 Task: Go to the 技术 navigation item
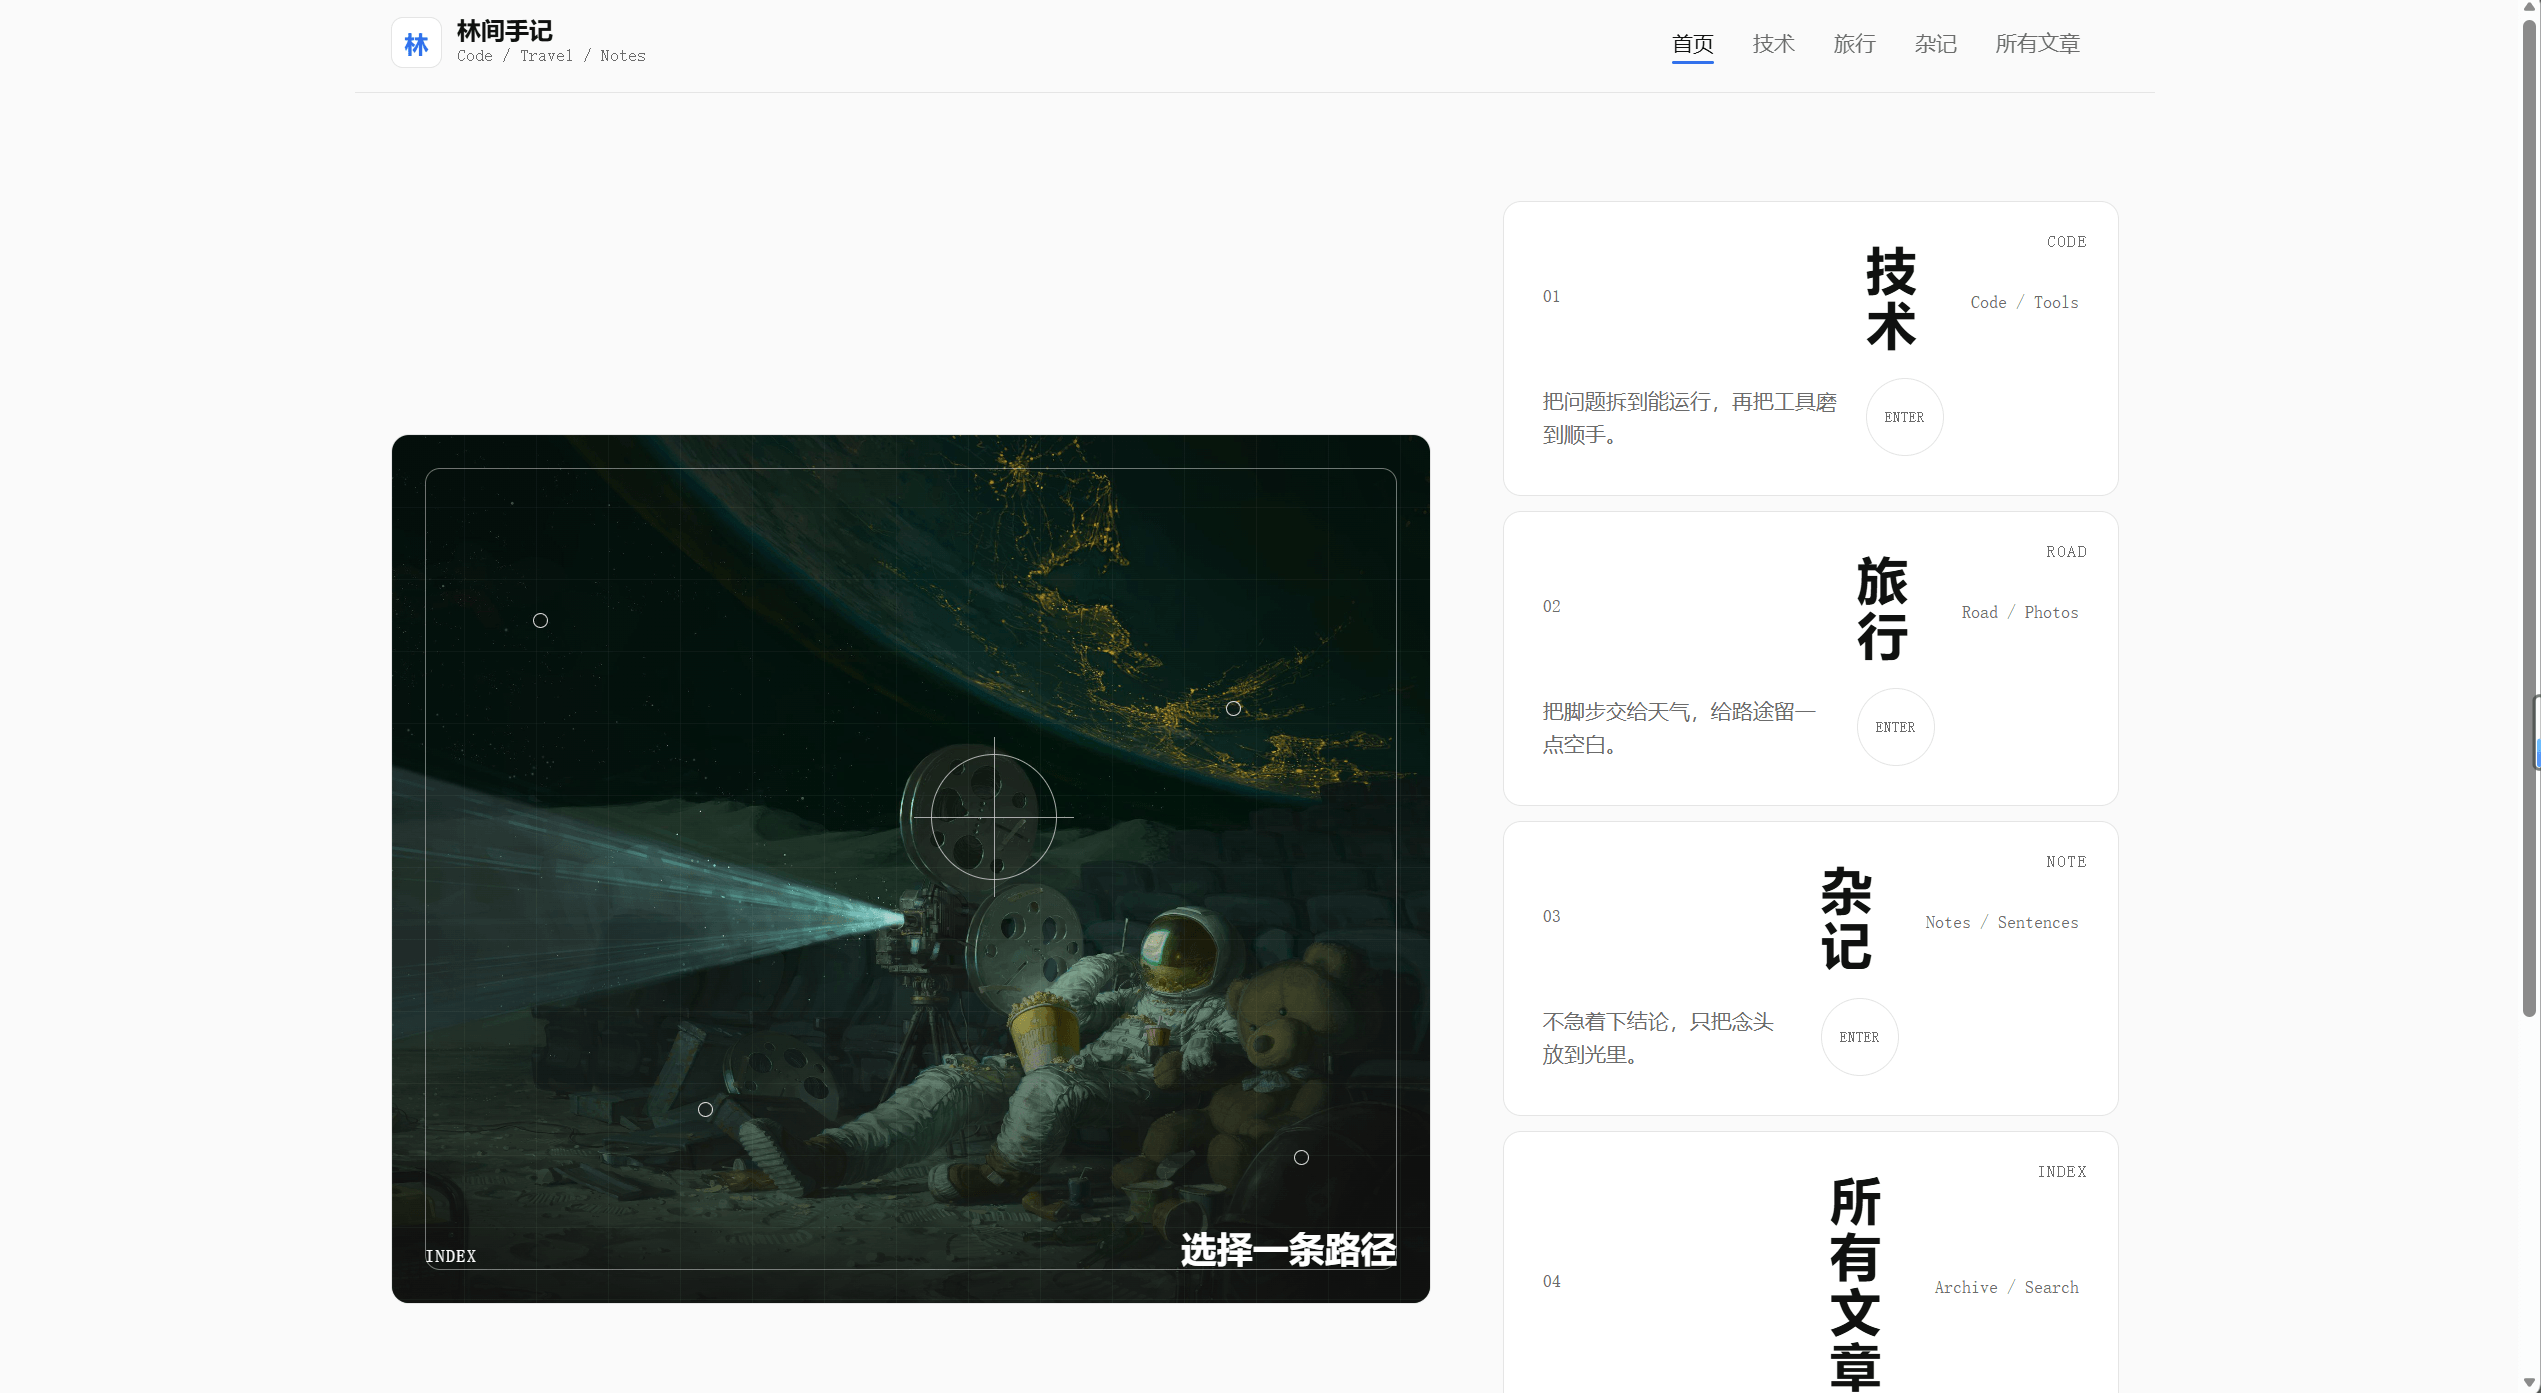point(1773,44)
